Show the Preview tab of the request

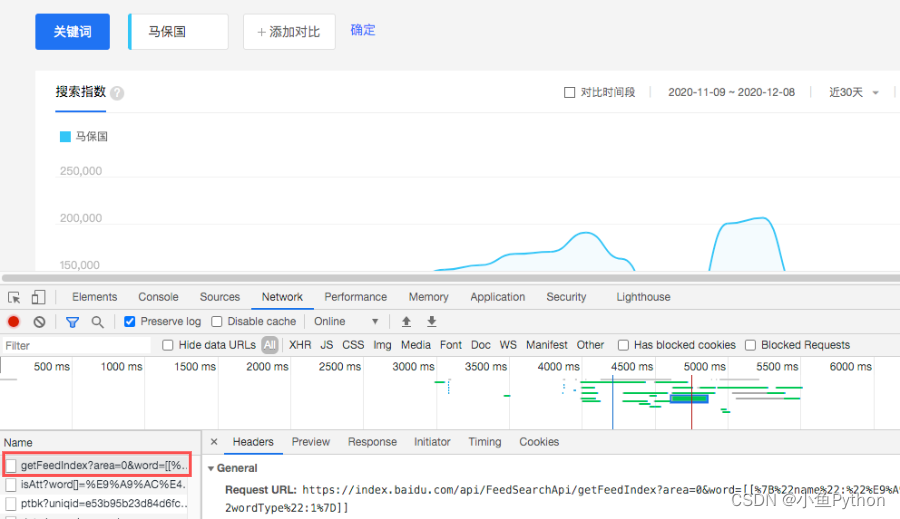311,441
